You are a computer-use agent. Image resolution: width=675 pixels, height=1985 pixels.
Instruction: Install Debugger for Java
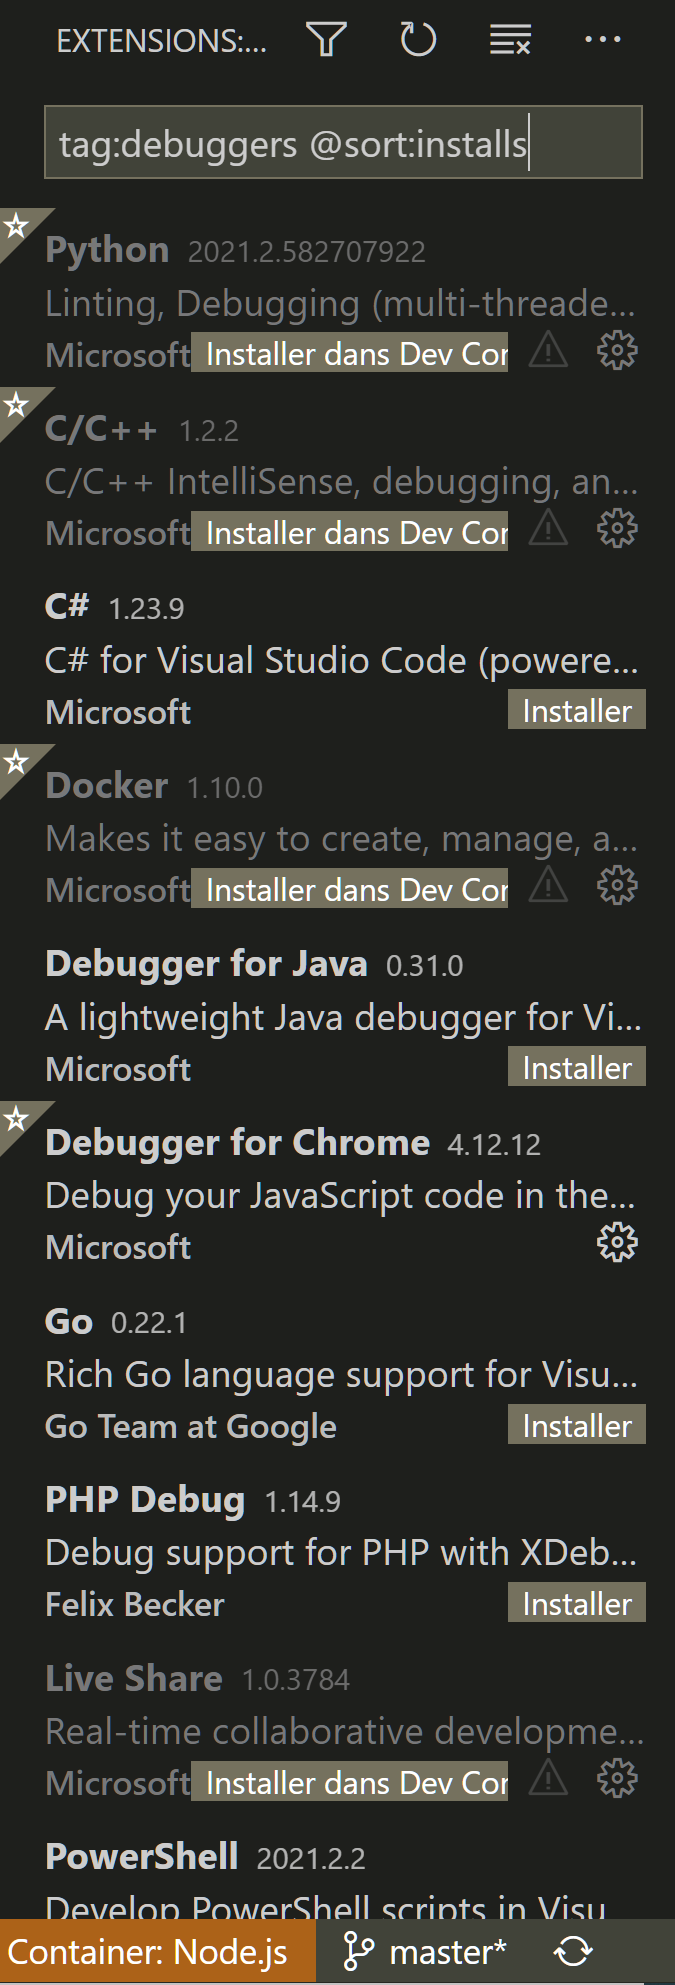pos(576,1066)
